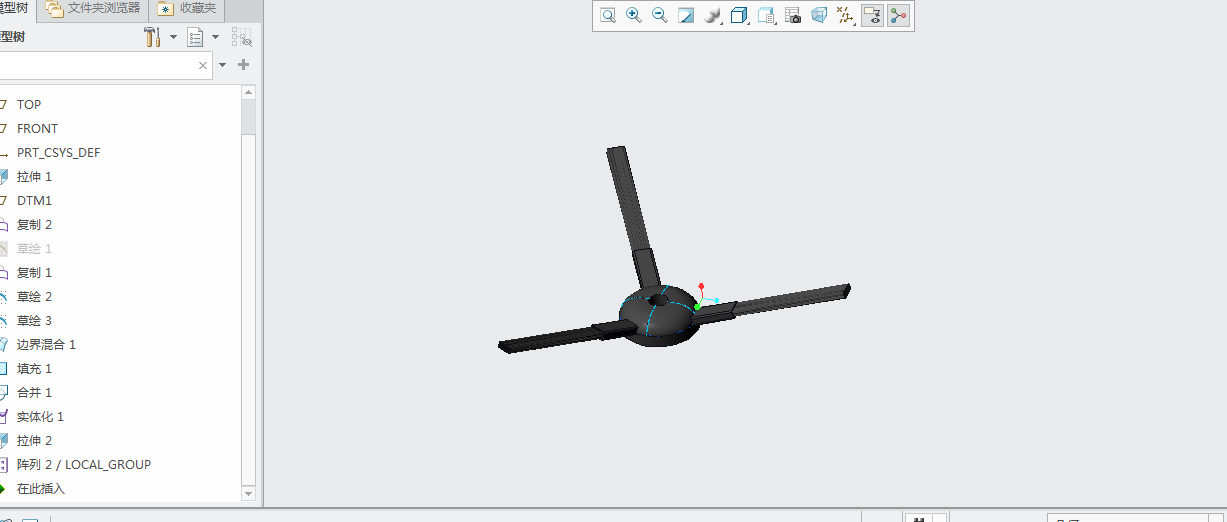Click the Refit view icon
The image size is (1227, 522).
pos(608,15)
